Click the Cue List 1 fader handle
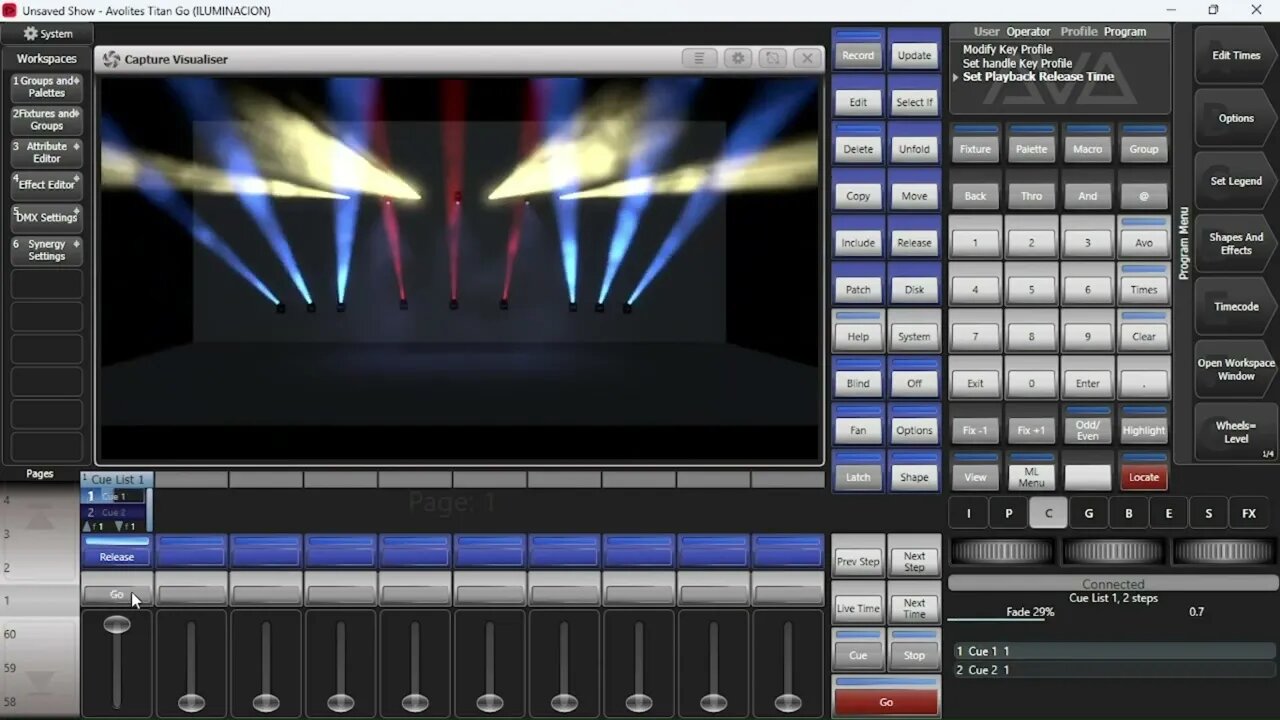This screenshot has width=1280, height=720. coord(117,625)
